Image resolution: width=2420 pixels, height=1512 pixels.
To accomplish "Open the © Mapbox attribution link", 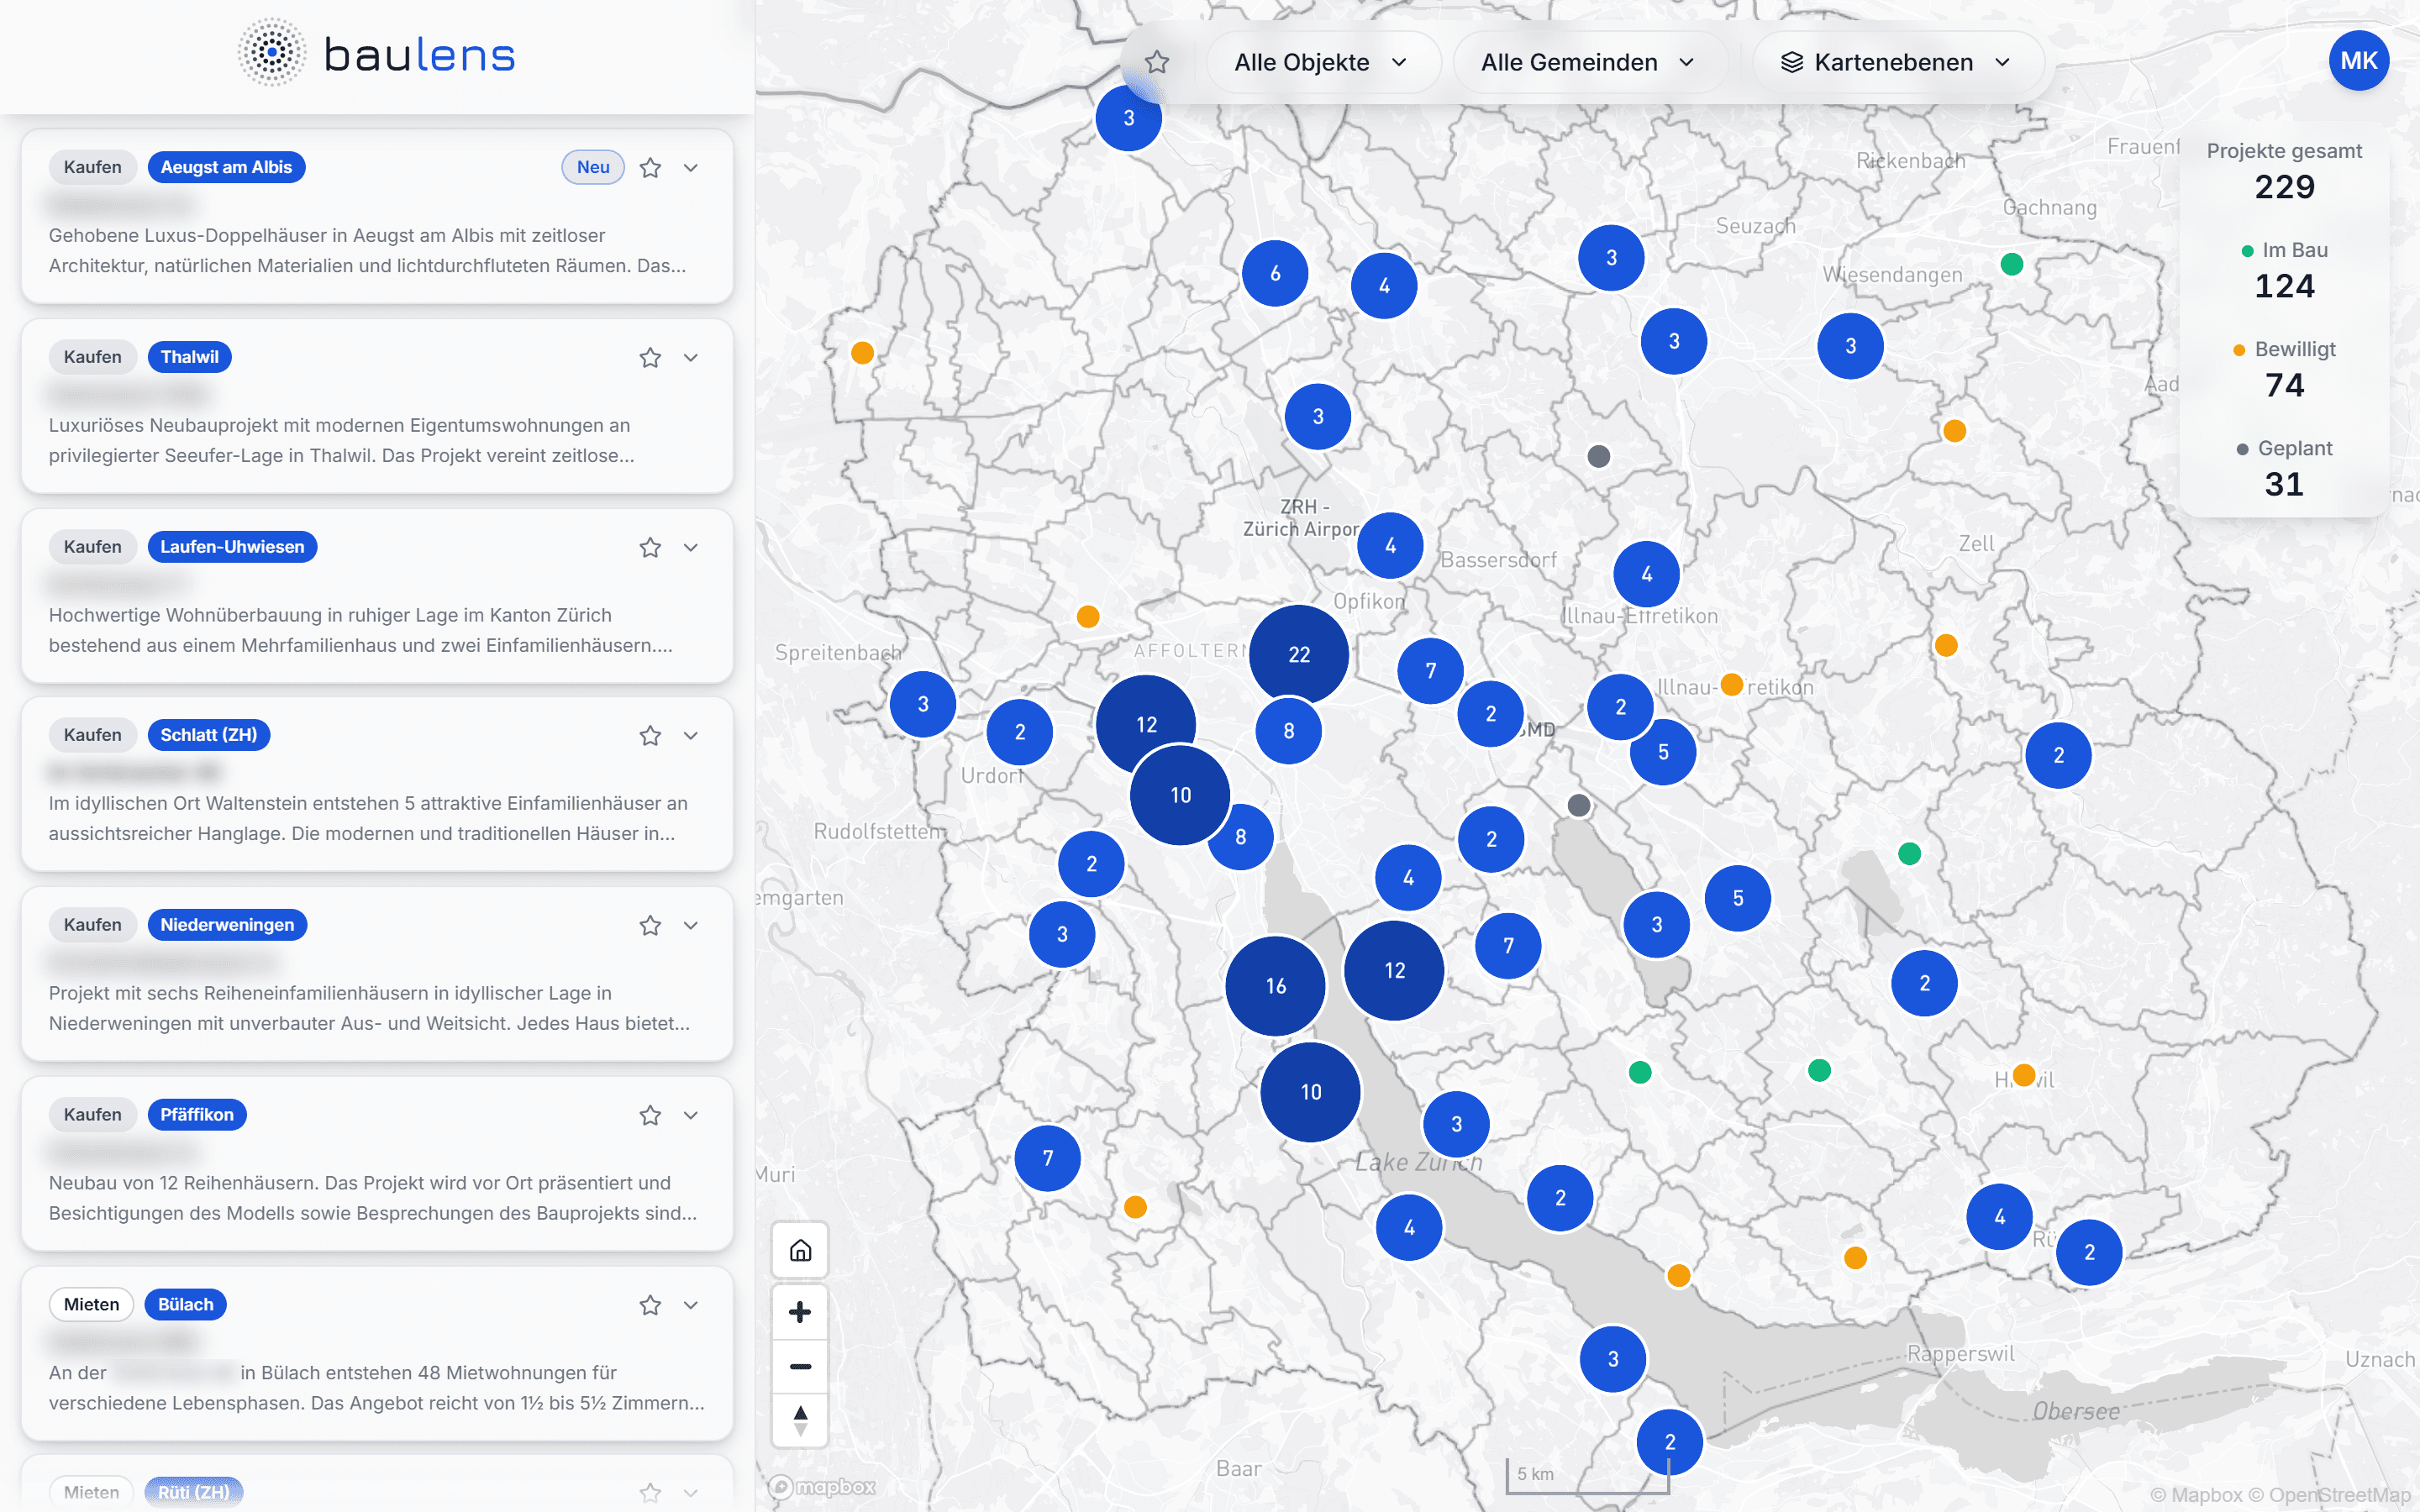I will [2196, 1495].
